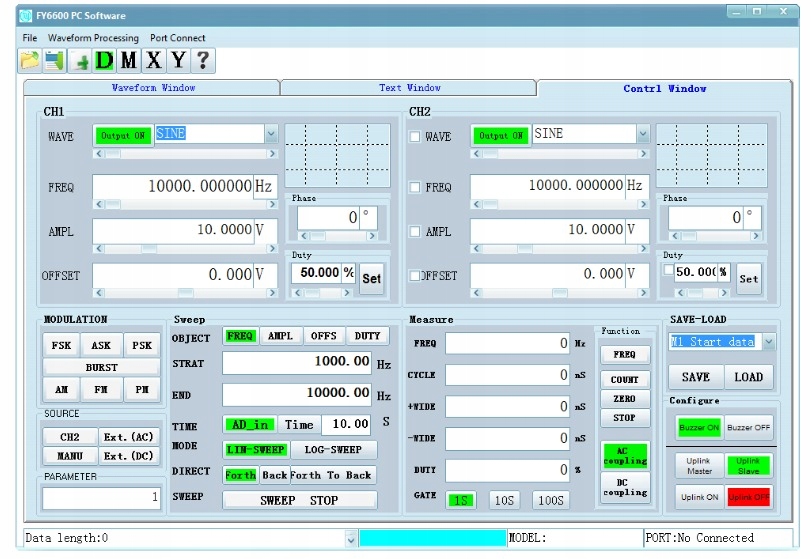Open the SAVE-LOAD memory slot dropdown
Screen dimensions: 811x559
click(x=768, y=342)
